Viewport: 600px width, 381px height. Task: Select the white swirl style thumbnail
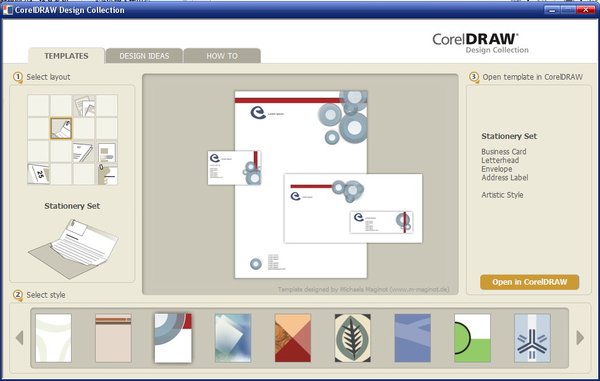(x=54, y=338)
